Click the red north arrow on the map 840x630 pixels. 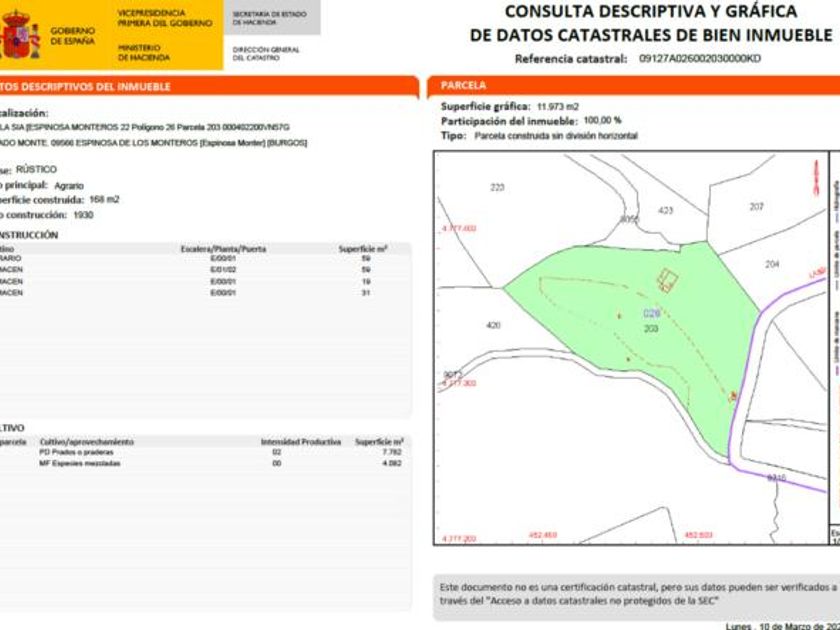point(816,178)
